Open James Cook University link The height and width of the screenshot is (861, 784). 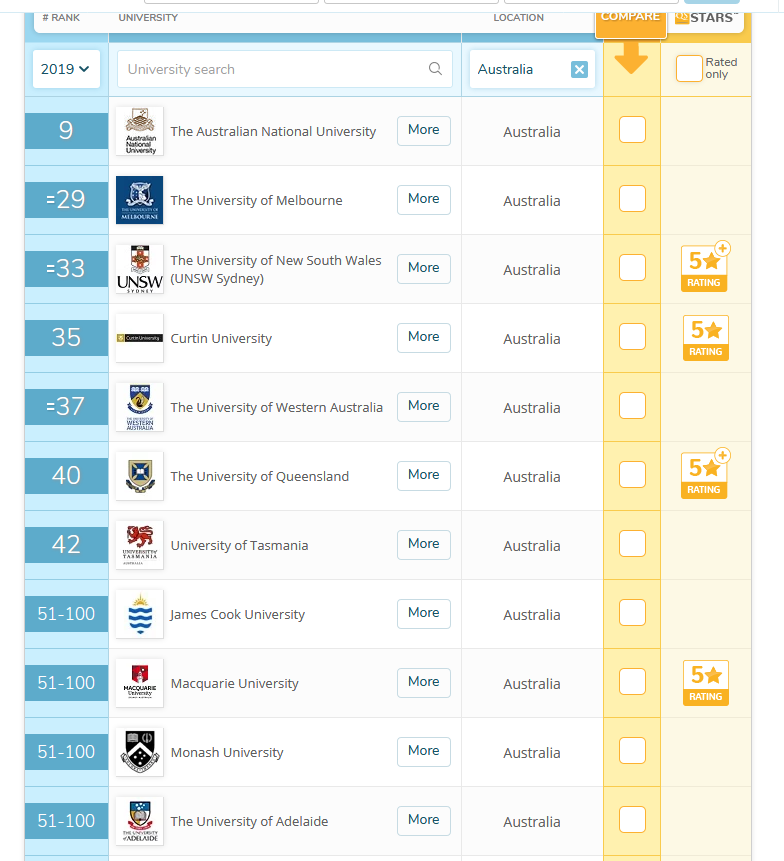237,614
